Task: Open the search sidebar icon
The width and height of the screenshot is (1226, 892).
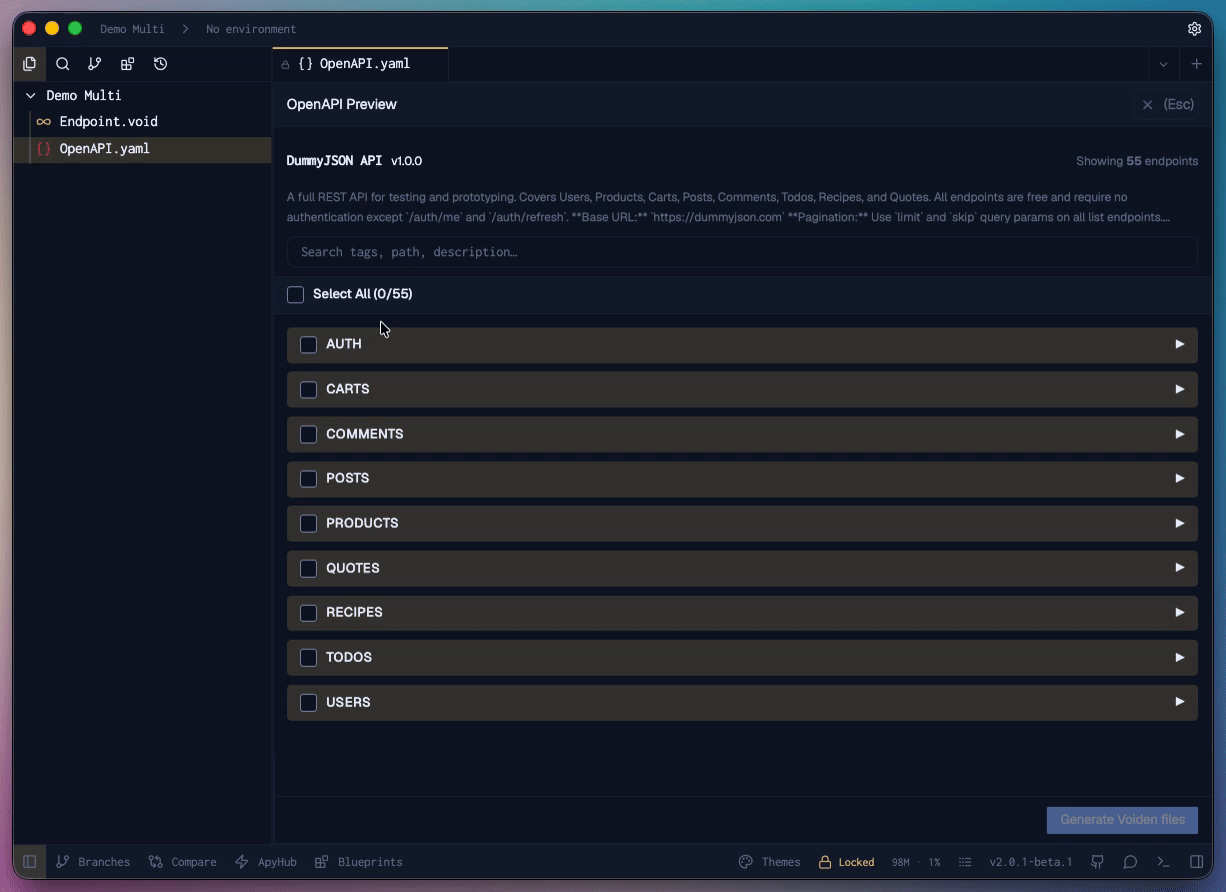Action: [62, 64]
